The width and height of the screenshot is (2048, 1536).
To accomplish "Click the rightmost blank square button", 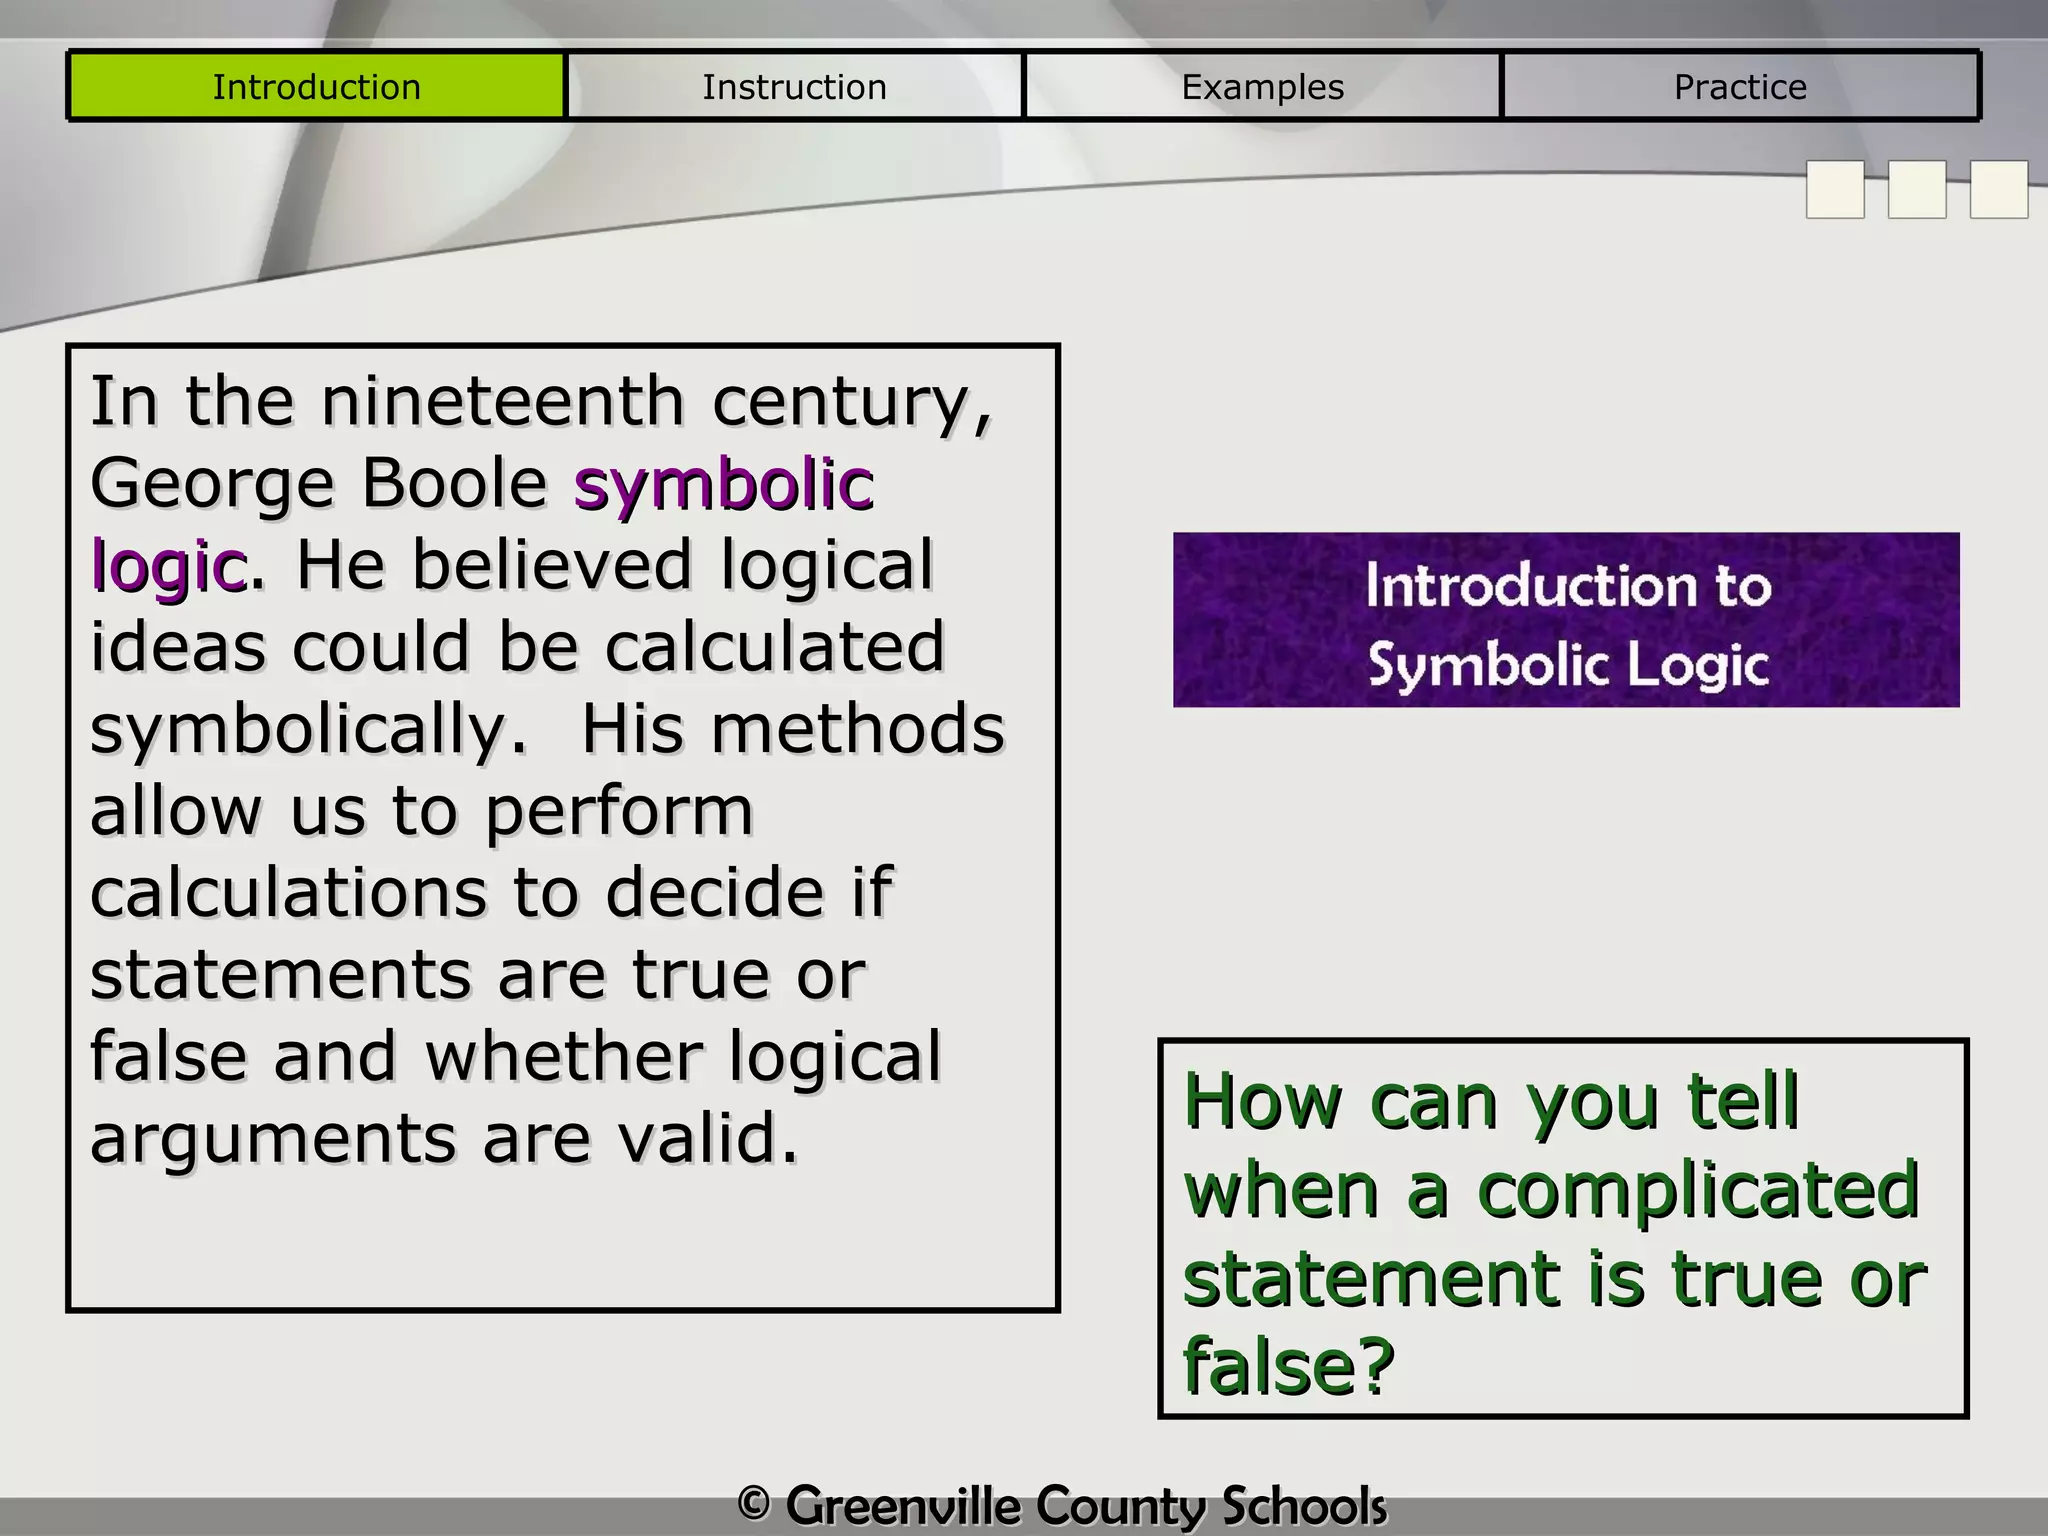I will tap(1998, 189).
